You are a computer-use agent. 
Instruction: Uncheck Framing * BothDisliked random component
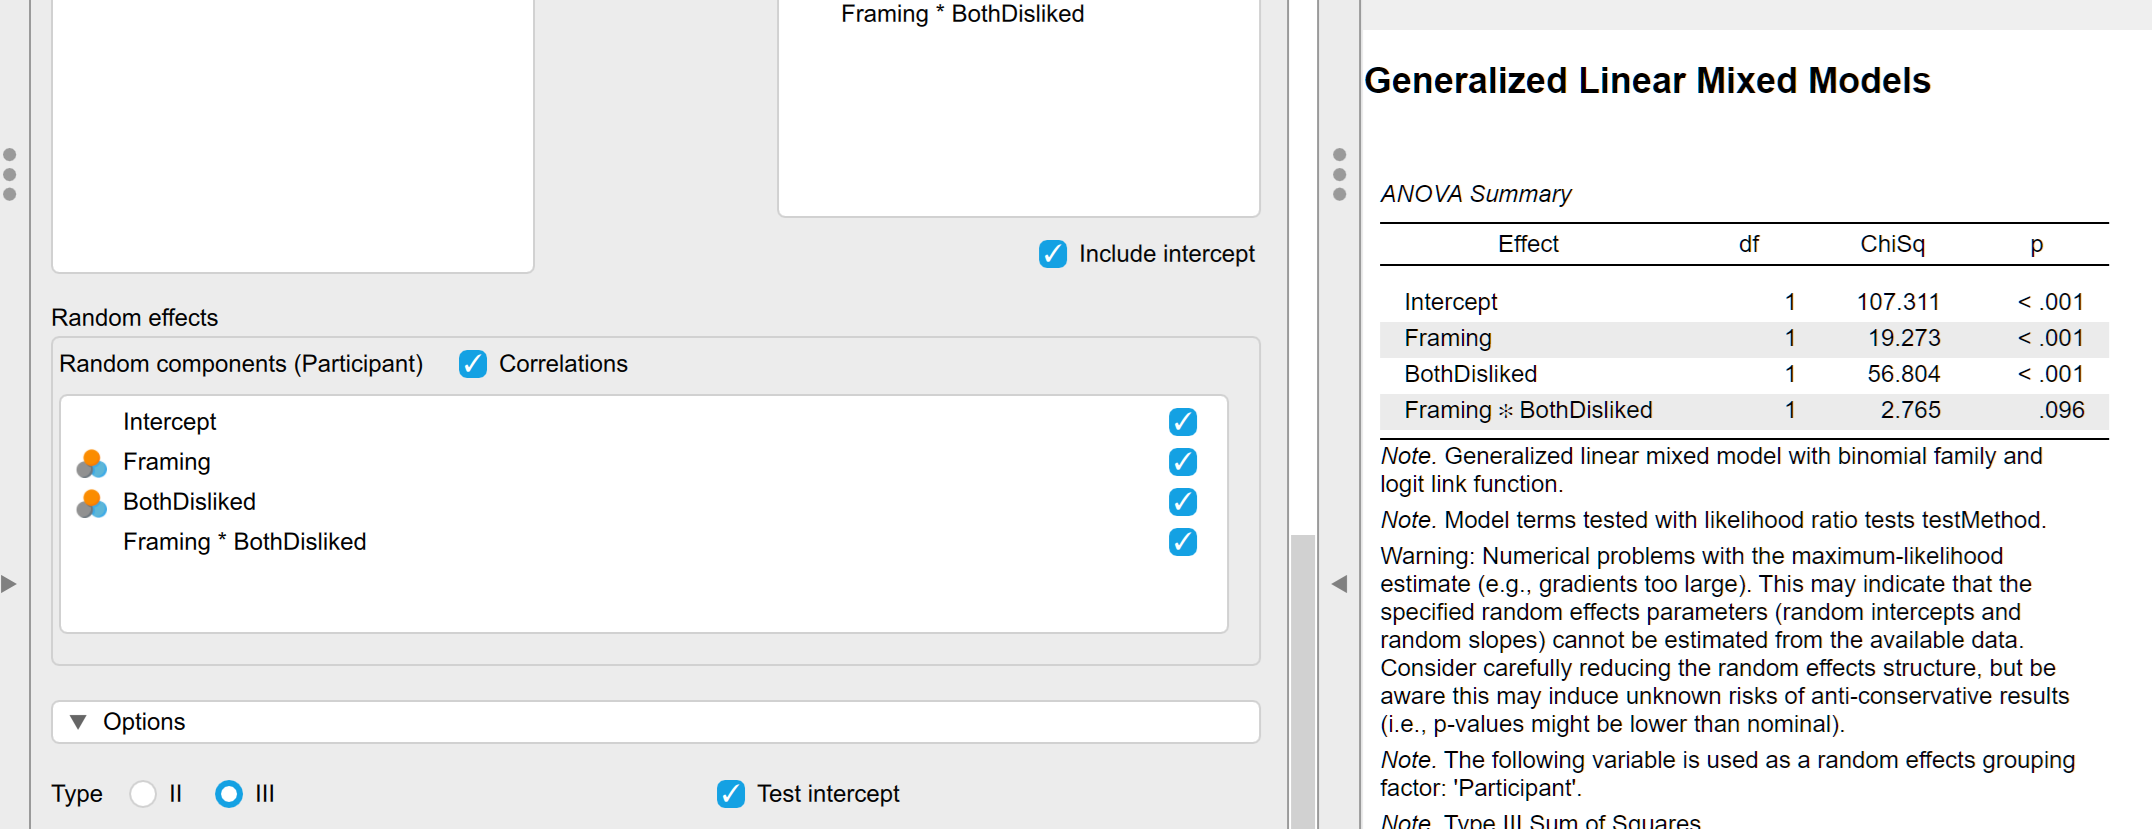(1182, 542)
